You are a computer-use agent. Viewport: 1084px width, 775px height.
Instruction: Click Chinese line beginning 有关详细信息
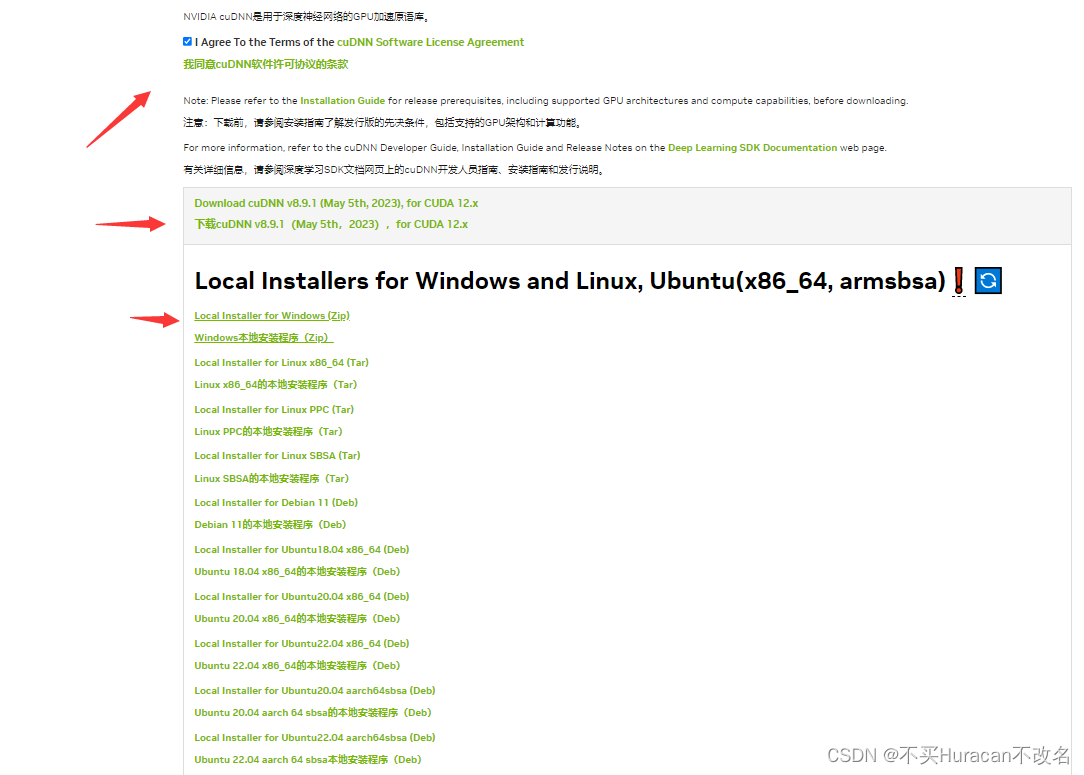pos(394,170)
